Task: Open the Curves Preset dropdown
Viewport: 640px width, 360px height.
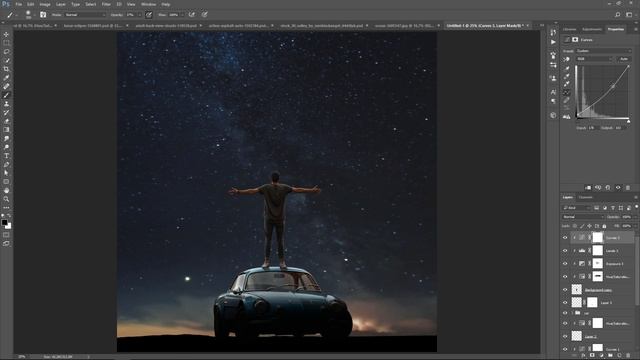Action: [x=604, y=51]
